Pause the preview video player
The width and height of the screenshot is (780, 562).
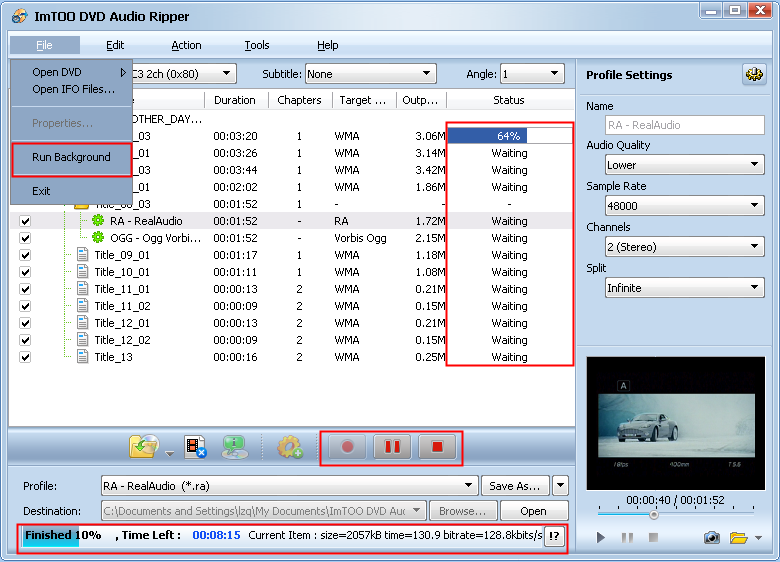[x=627, y=538]
